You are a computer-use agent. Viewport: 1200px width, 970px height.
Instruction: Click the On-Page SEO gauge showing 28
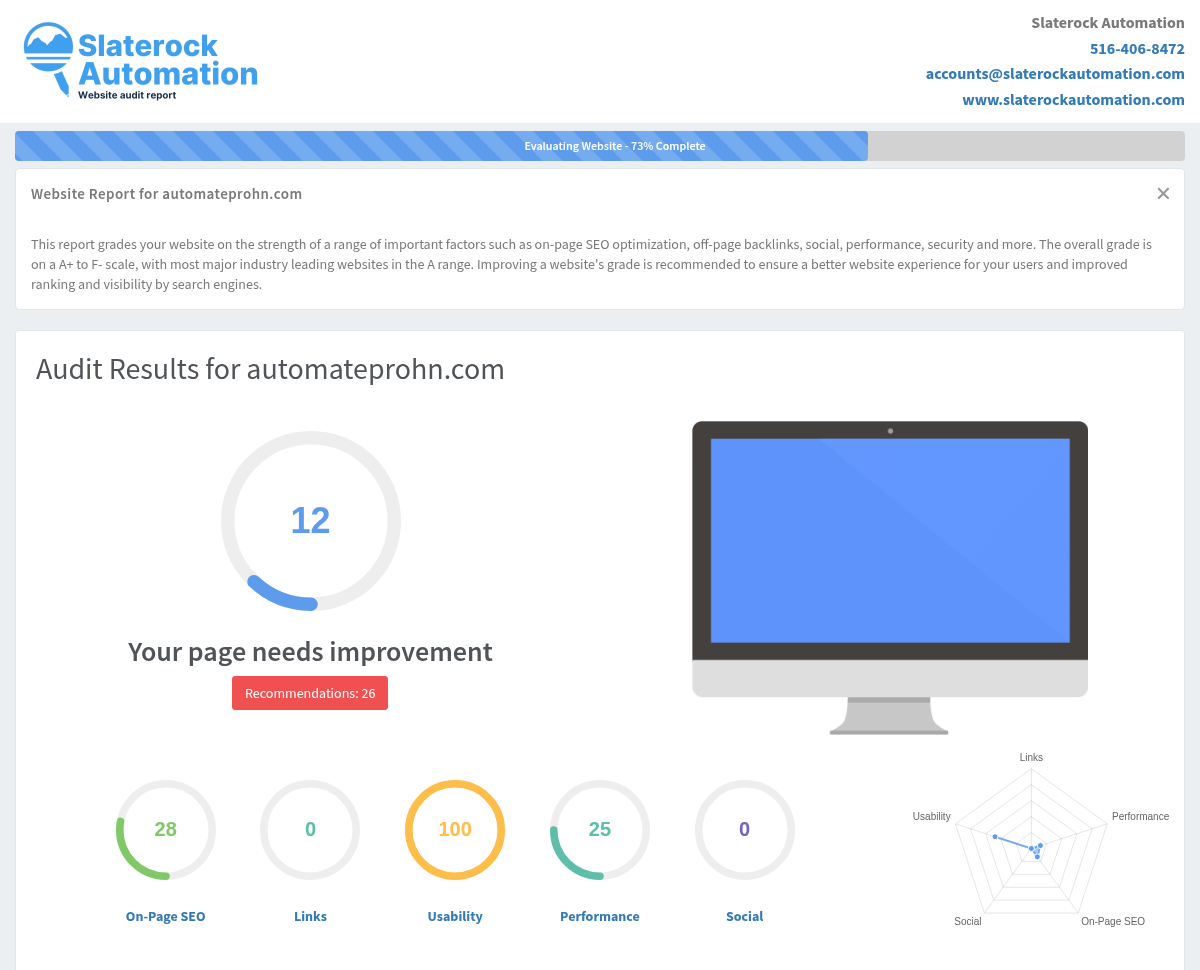166,830
